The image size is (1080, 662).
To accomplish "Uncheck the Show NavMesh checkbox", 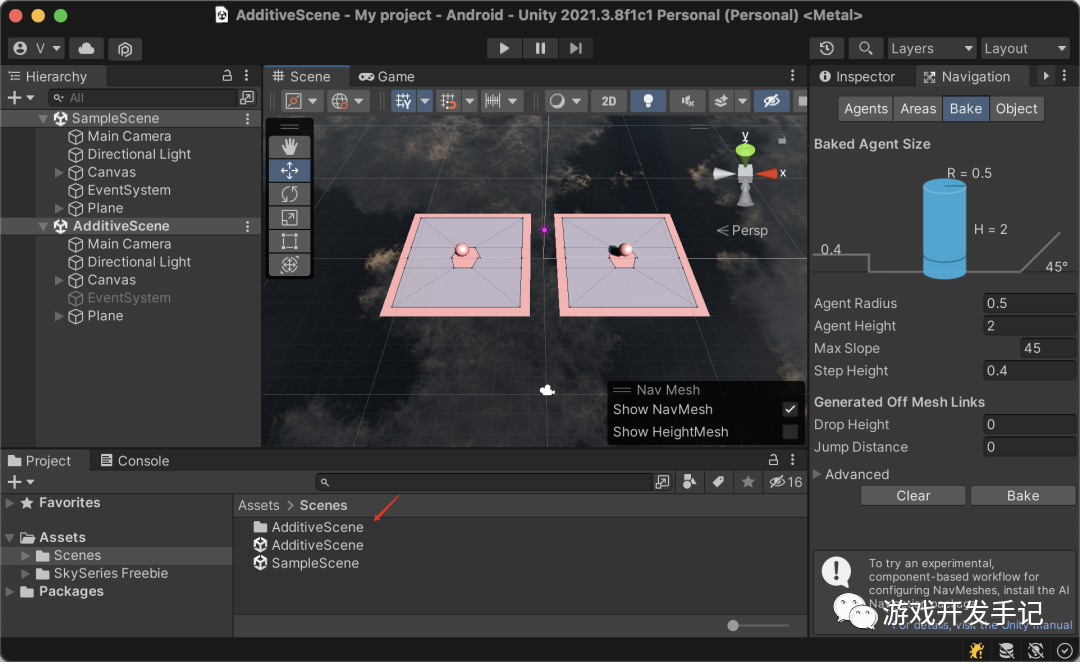I will tap(790, 409).
